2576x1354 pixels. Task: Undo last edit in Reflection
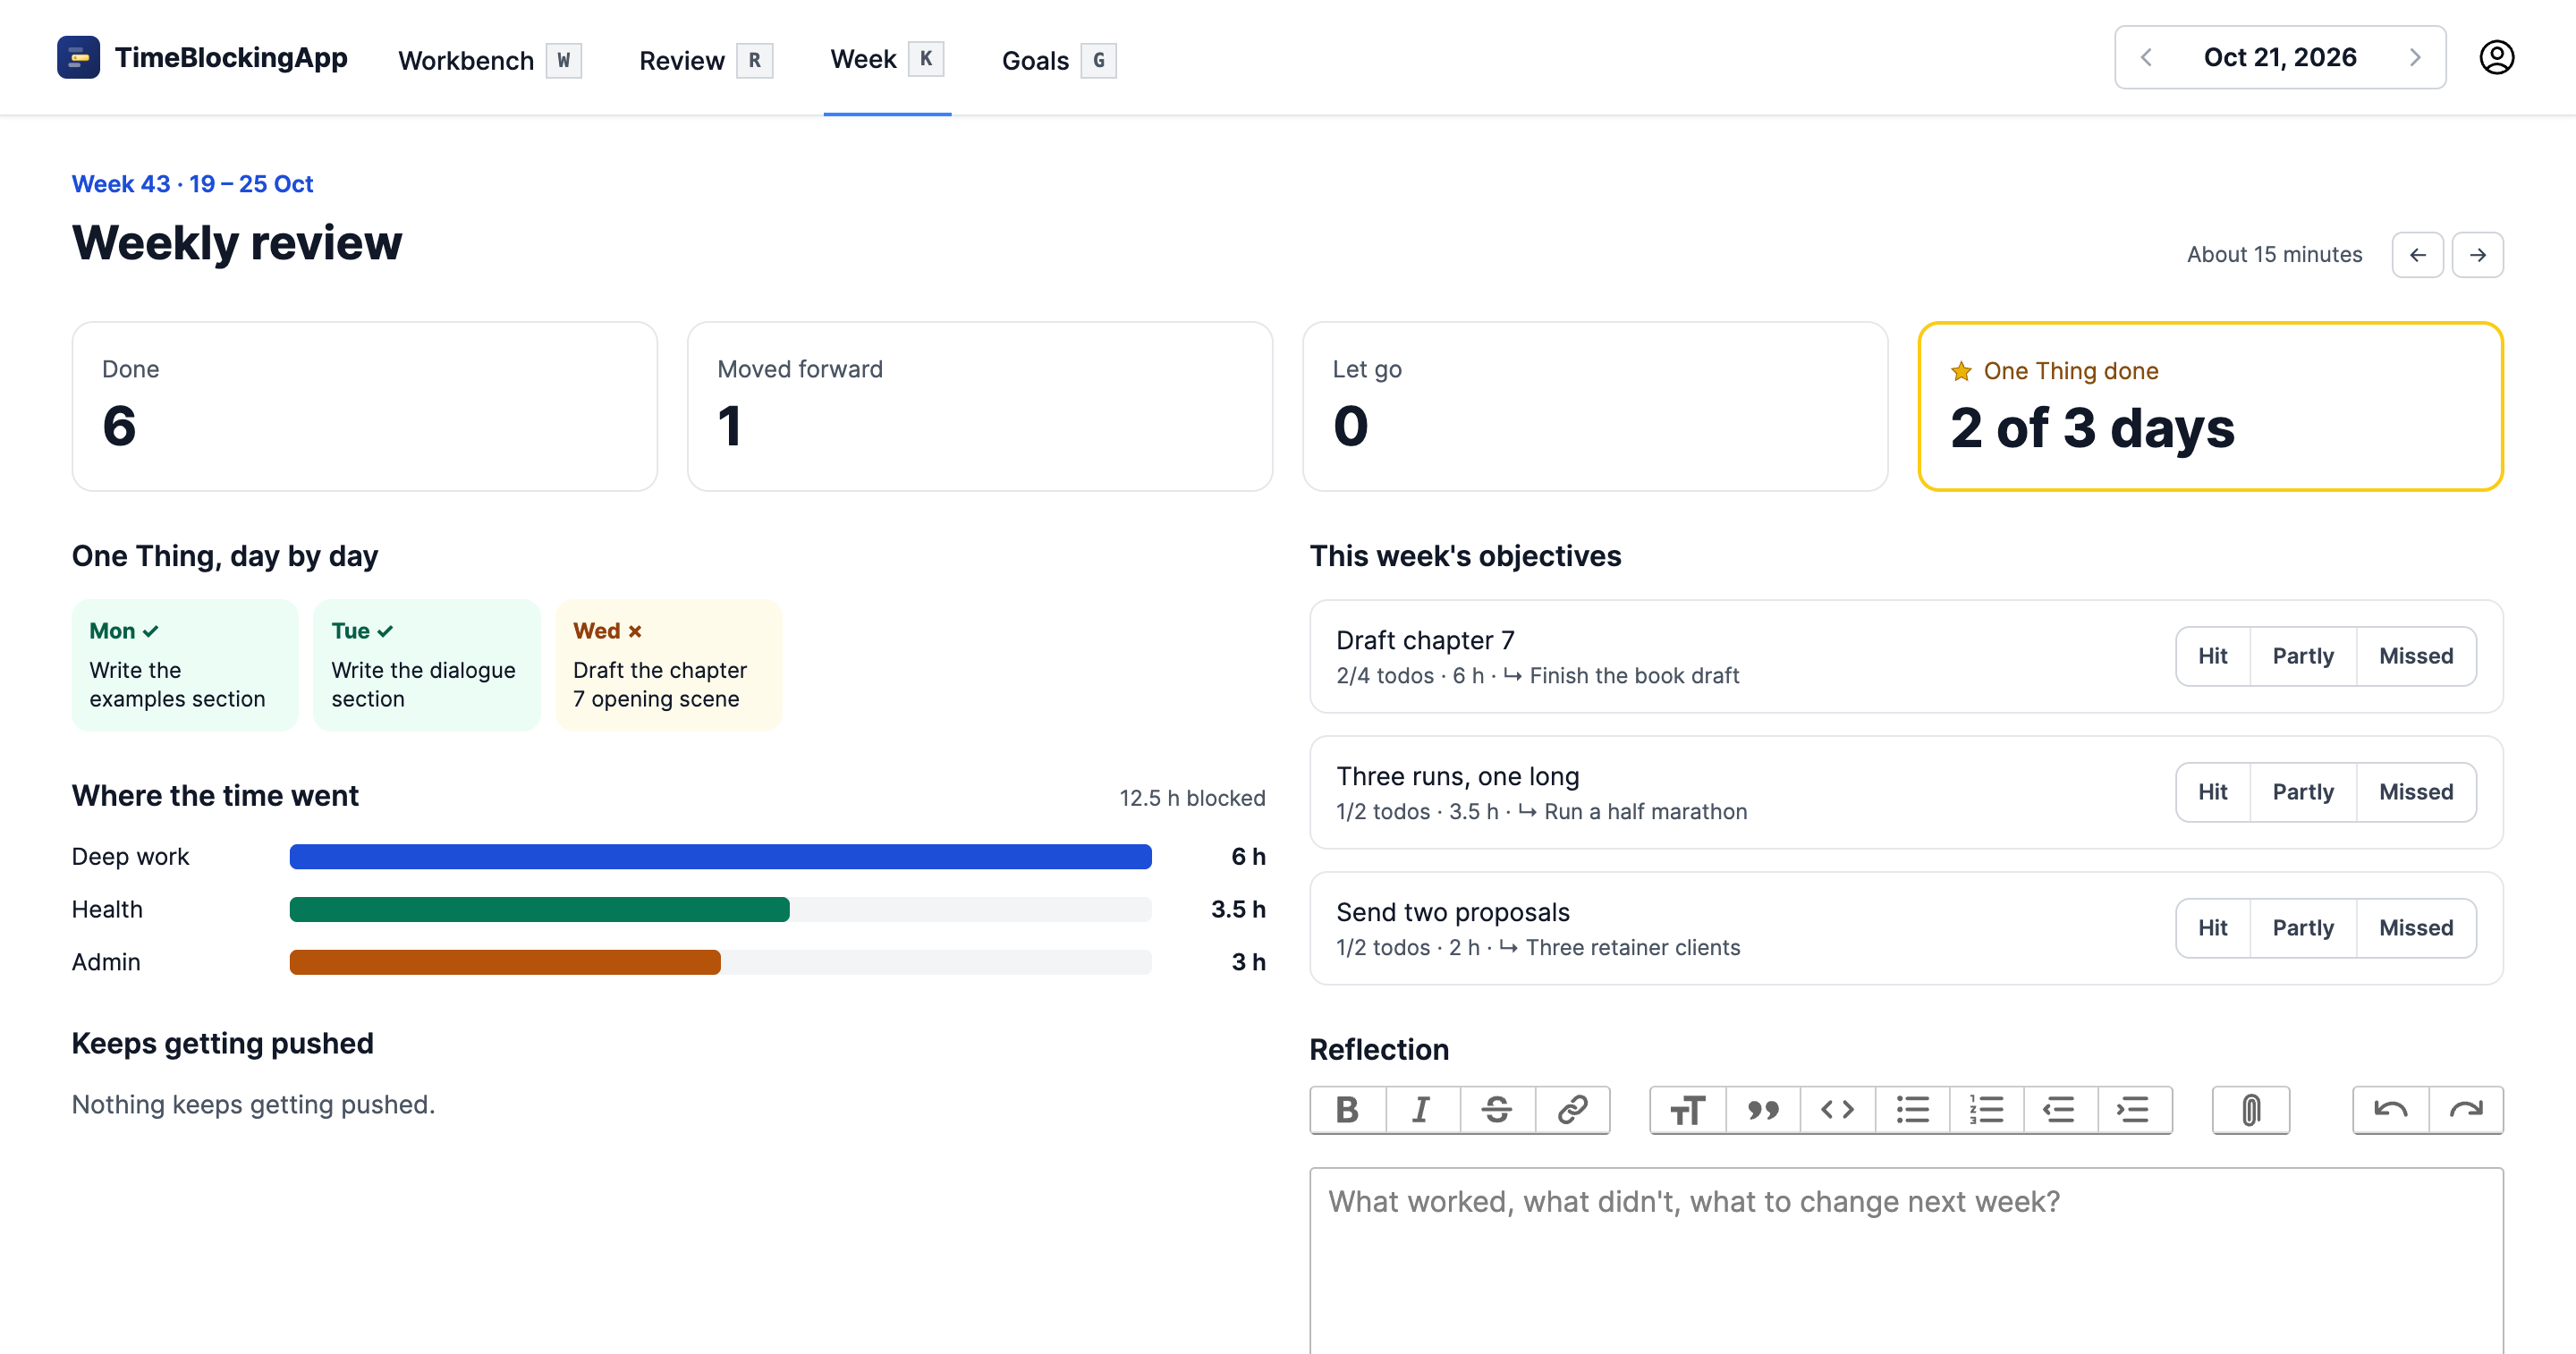pos(2391,1110)
